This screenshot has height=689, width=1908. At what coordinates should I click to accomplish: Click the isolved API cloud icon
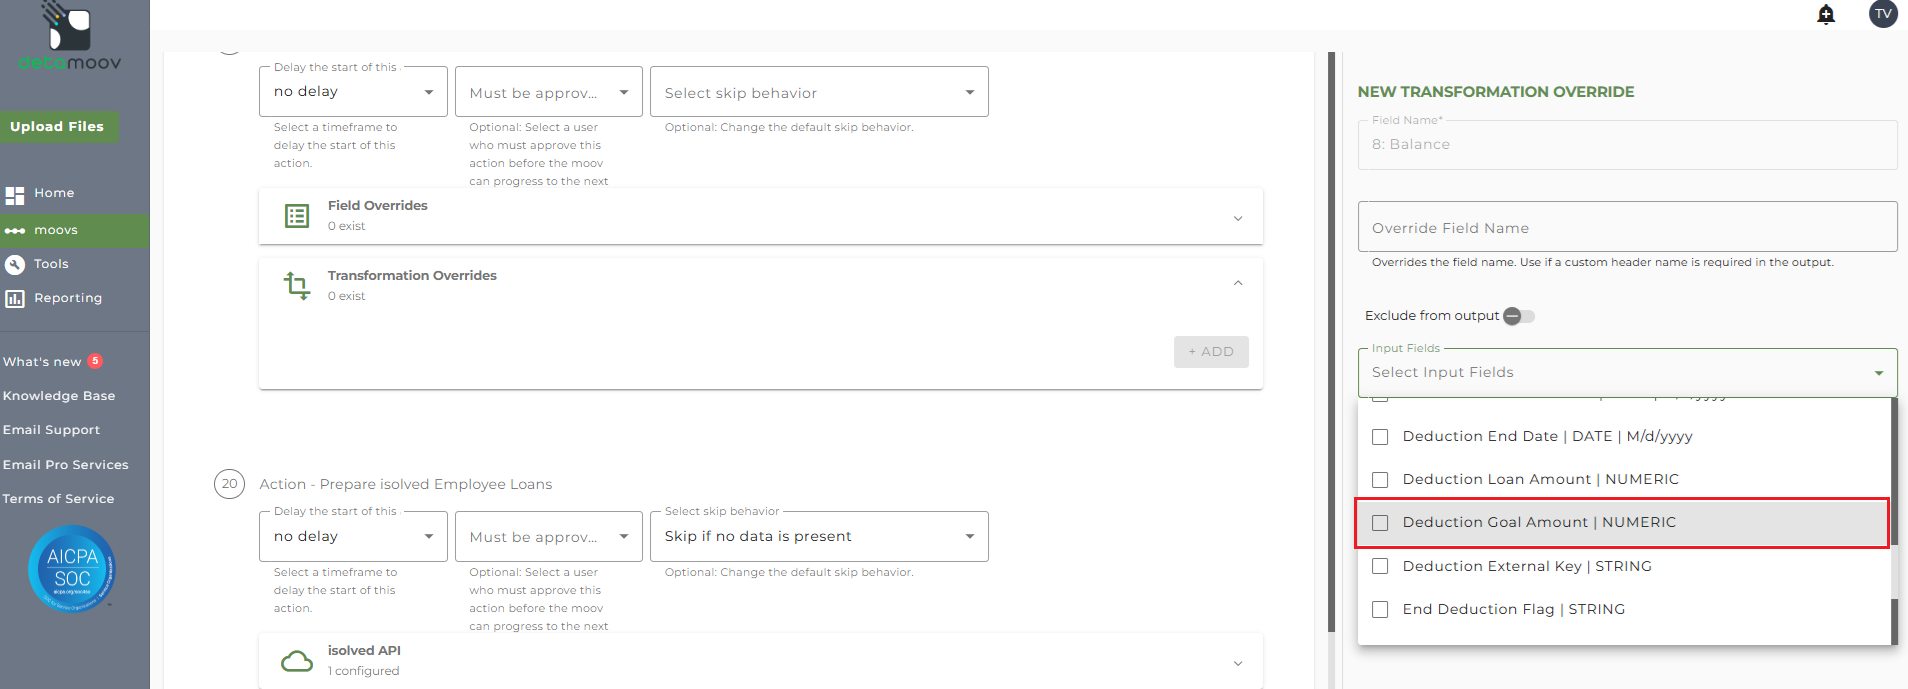pos(297,661)
